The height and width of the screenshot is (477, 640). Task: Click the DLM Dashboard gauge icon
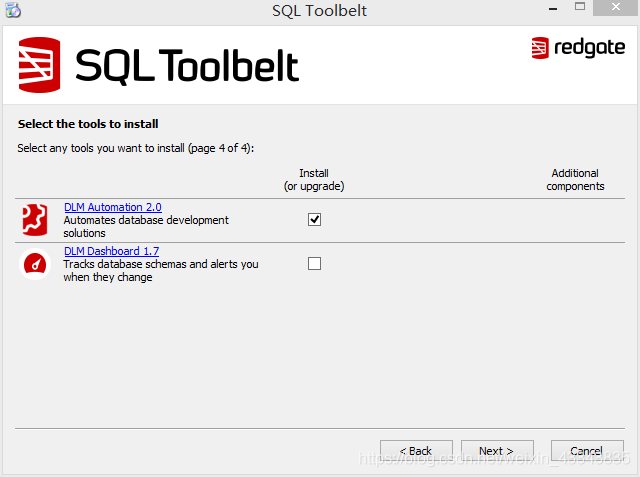point(35,264)
